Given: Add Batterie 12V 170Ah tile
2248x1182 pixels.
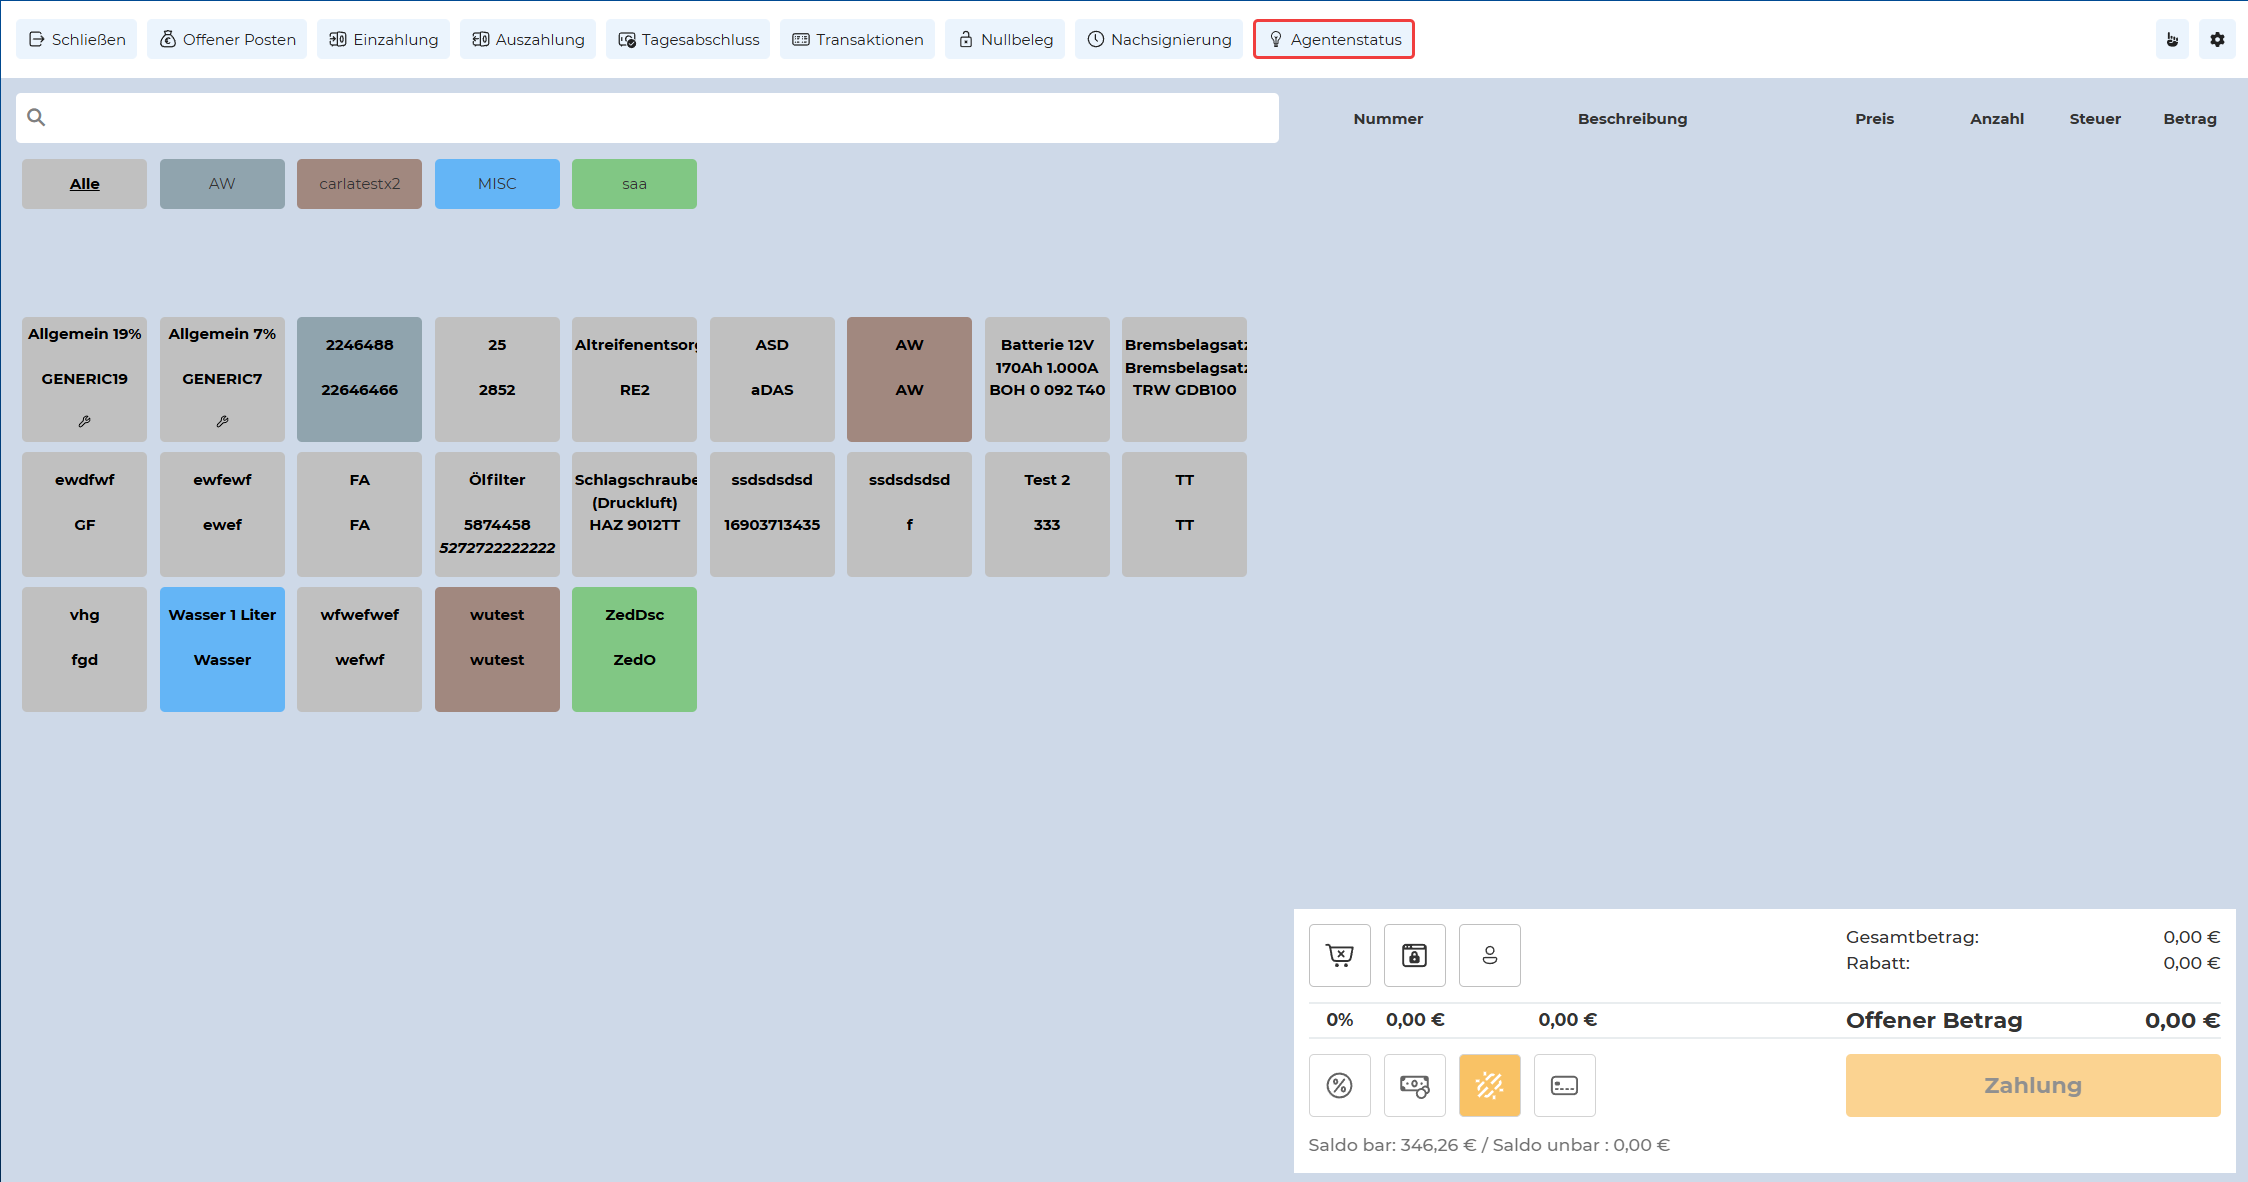Looking at the screenshot, I should click(1047, 379).
